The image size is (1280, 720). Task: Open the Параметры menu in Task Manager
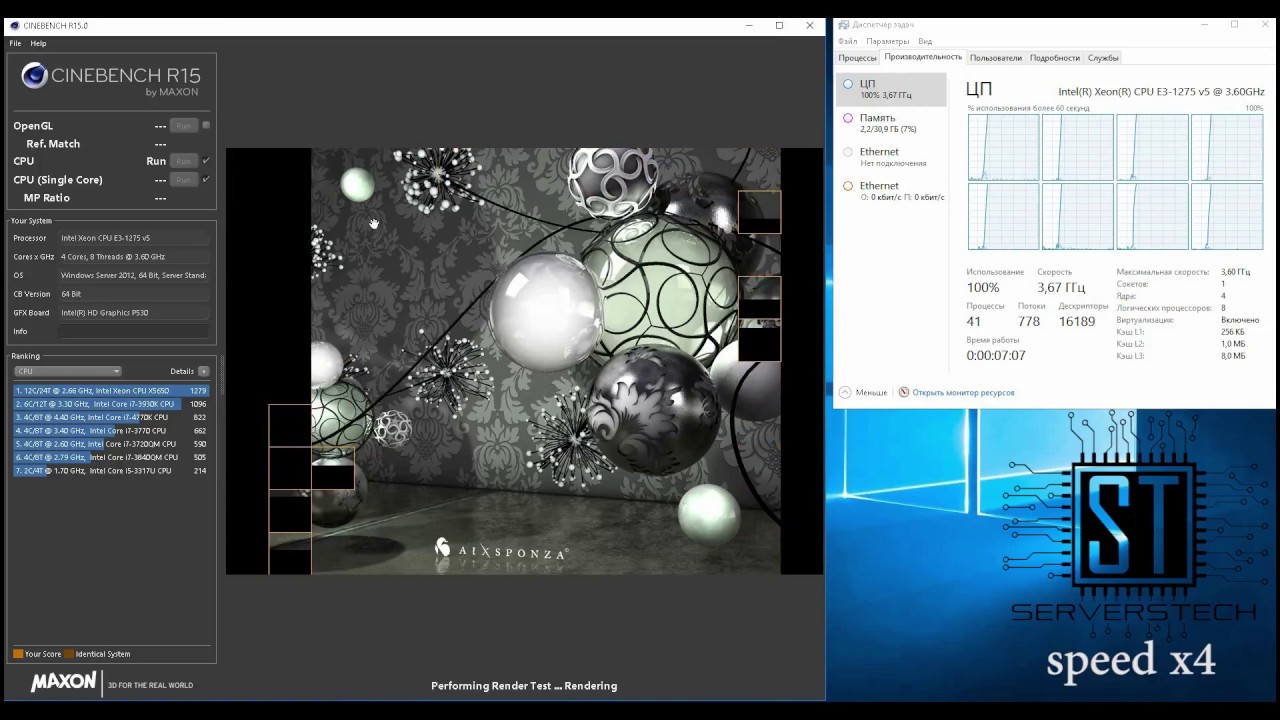(888, 41)
